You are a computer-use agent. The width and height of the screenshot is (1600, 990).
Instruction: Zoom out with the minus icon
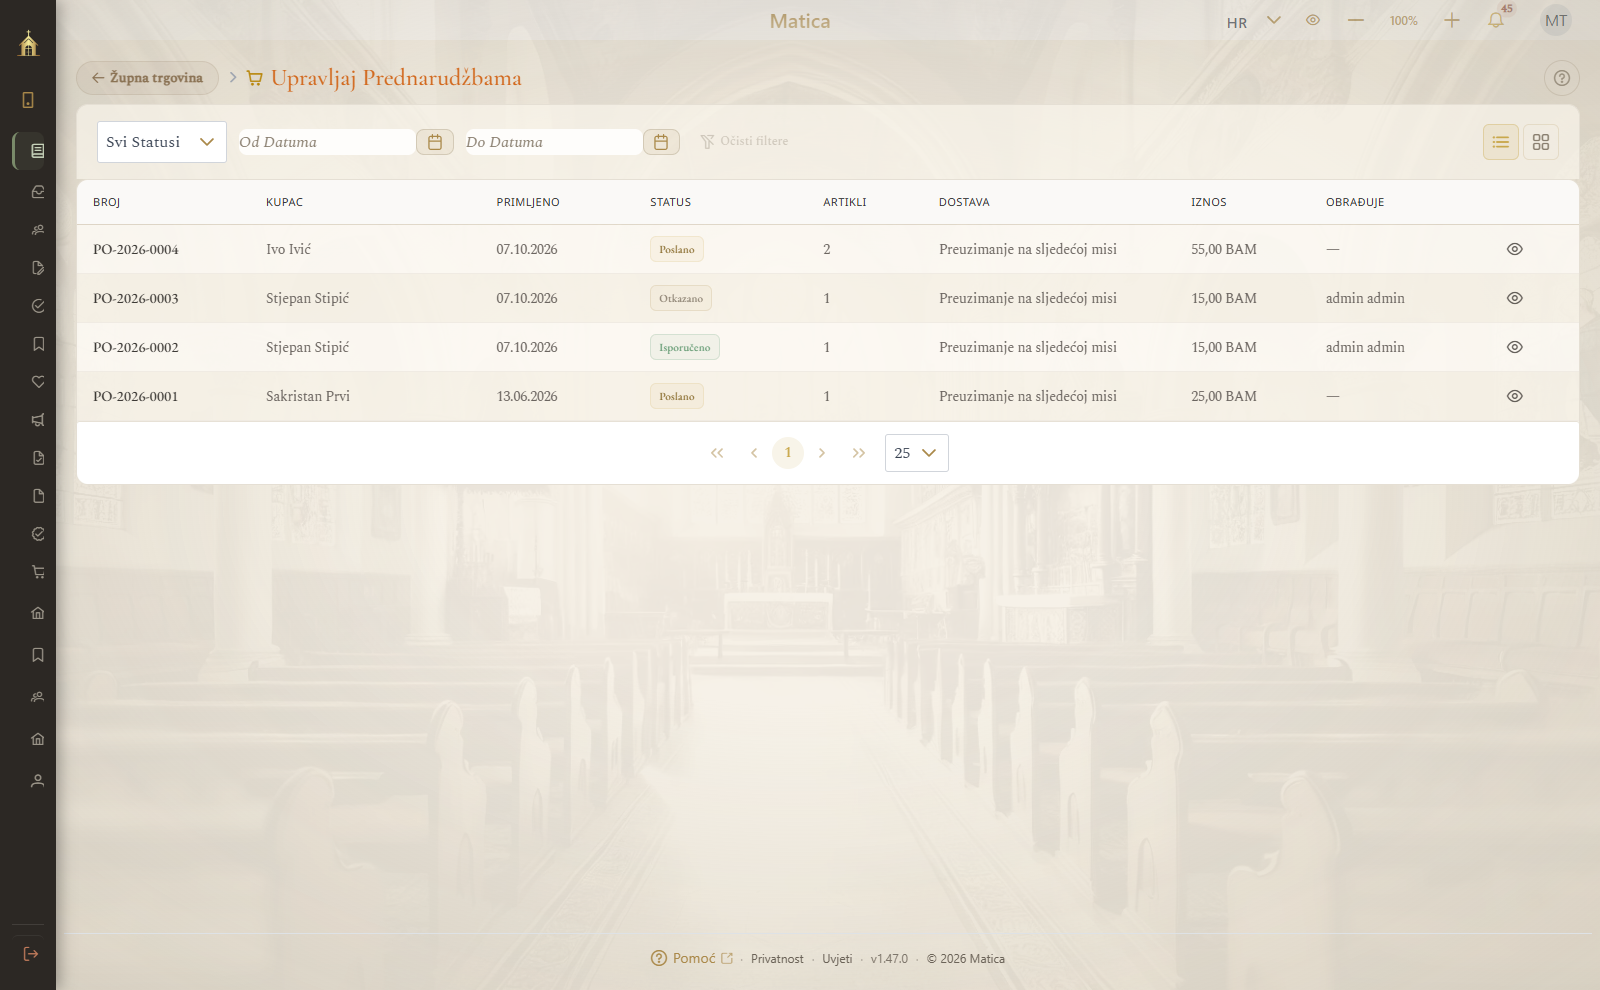(x=1356, y=20)
